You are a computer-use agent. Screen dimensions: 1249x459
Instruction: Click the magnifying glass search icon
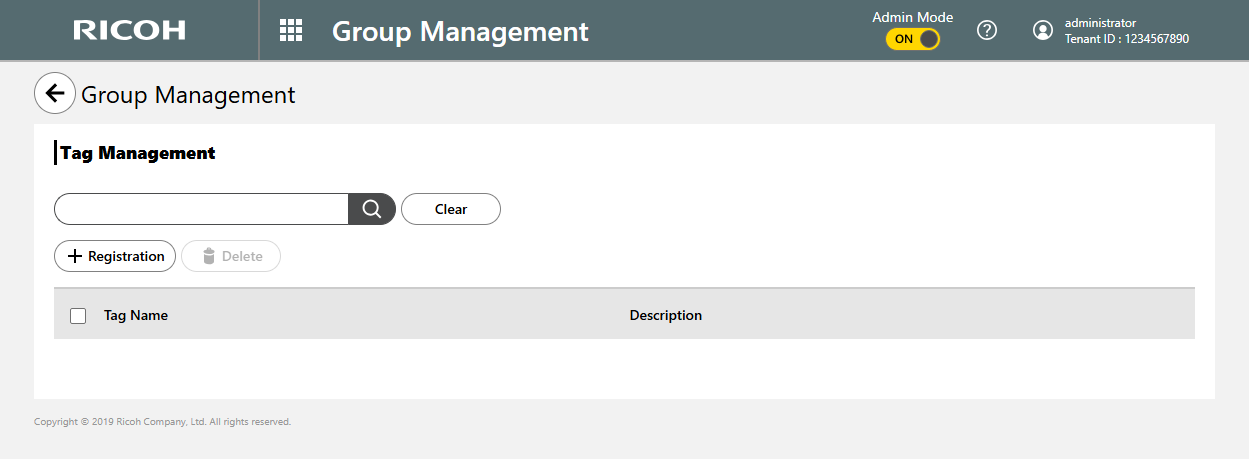(x=372, y=209)
